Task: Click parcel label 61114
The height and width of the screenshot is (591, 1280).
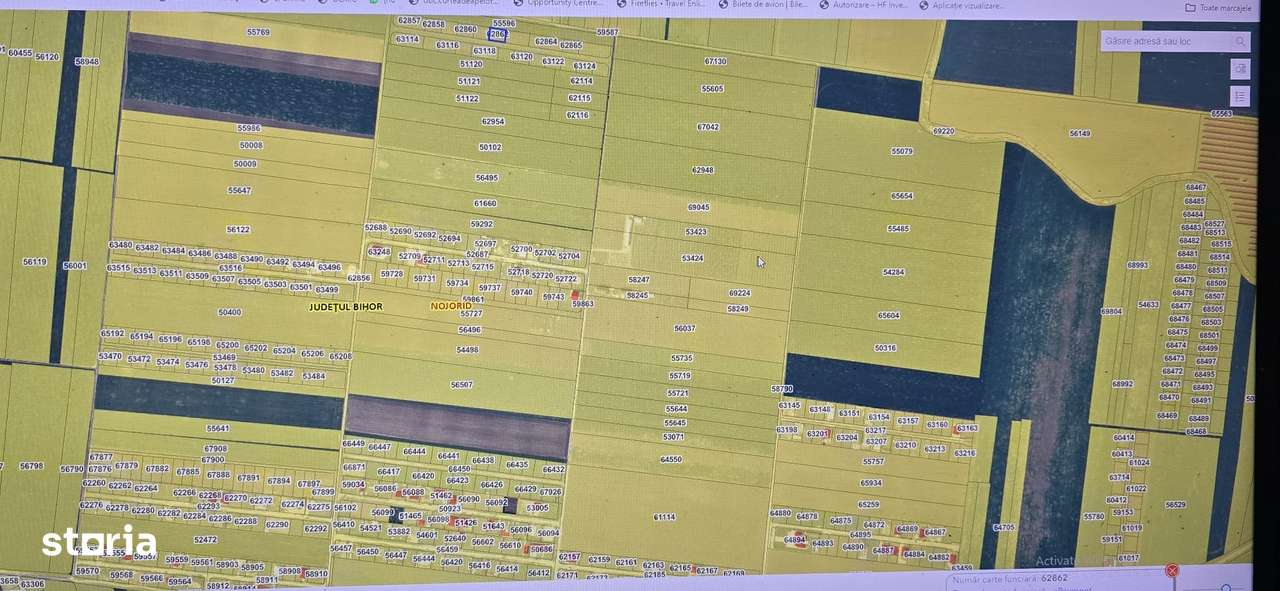Action: (x=664, y=517)
